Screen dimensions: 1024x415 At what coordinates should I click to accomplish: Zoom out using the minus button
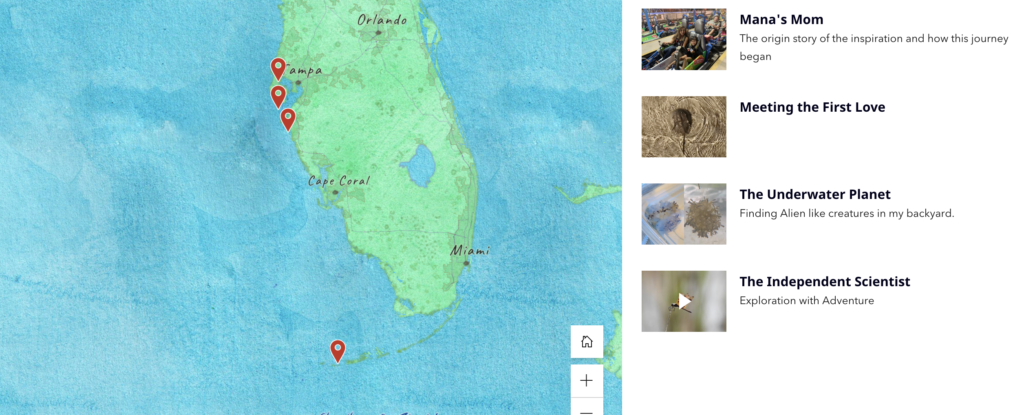pos(586,410)
